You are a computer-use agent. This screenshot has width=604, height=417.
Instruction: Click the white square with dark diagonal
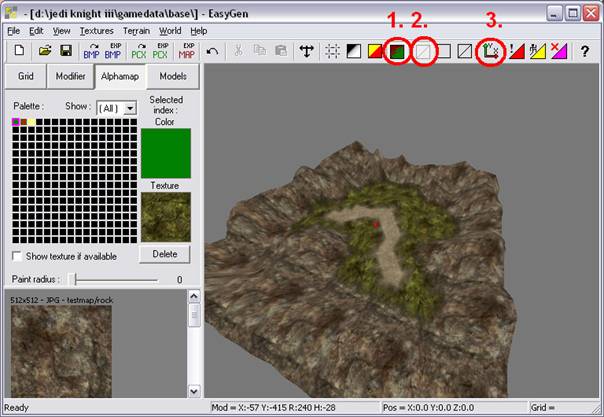465,51
